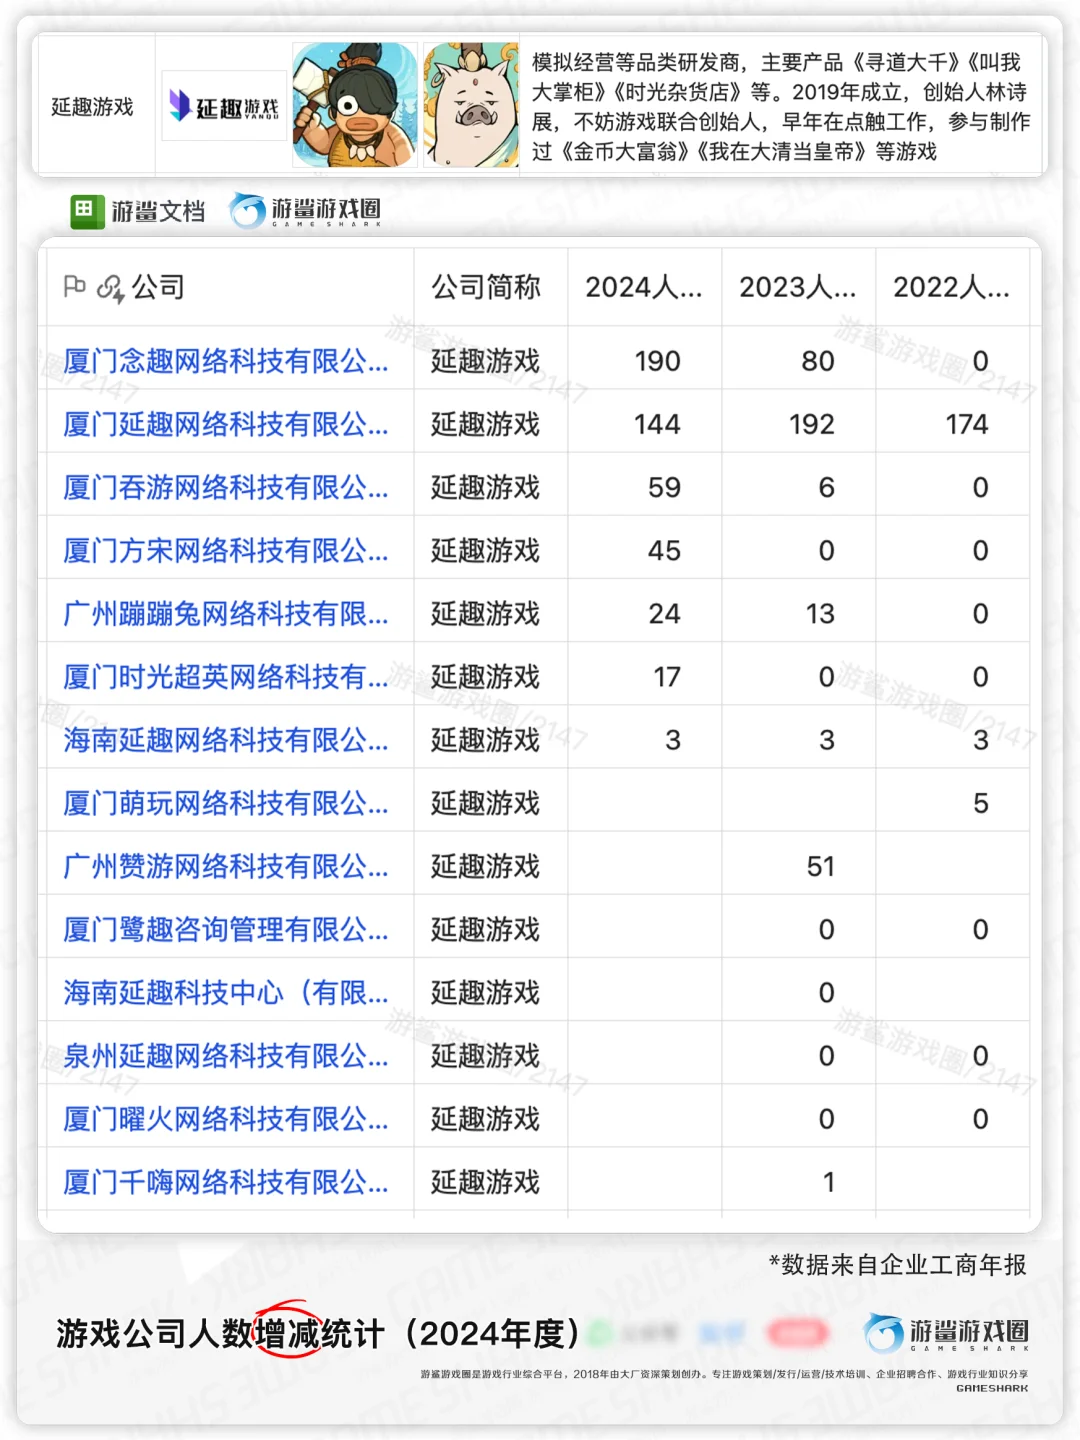Click the 190 value for 厦门念趣
The width and height of the screenshot is (1080, 1440).
[658, 361]
